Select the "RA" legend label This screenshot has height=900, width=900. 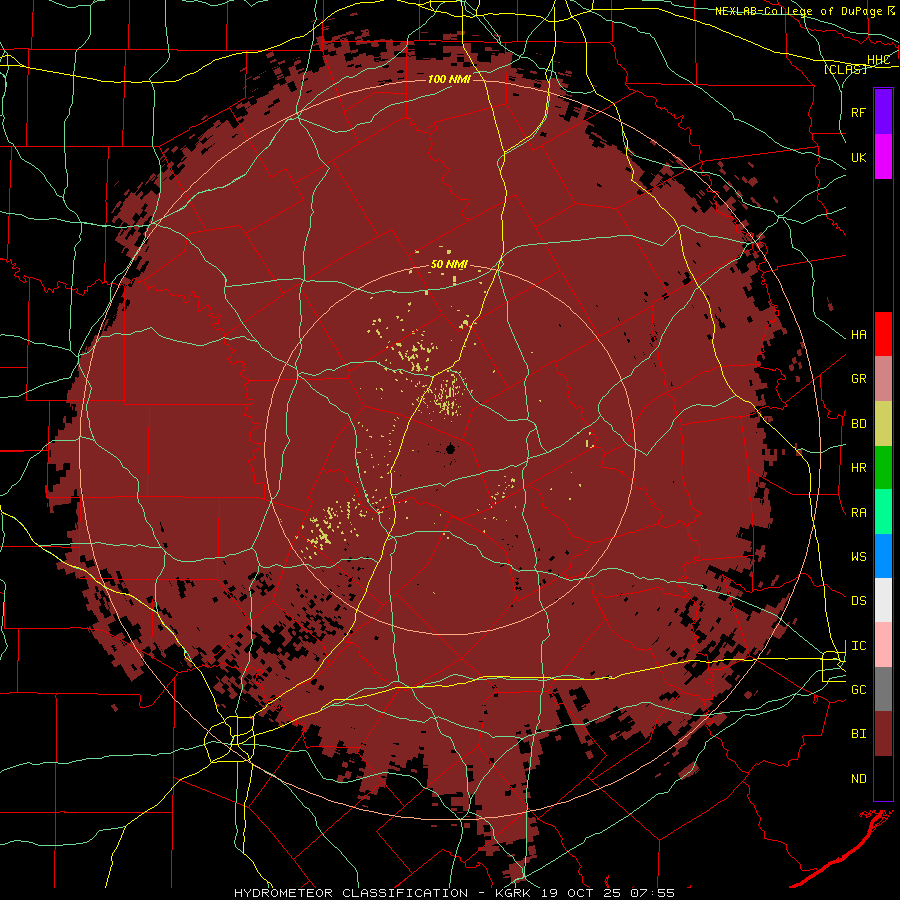pyautogui.click(x=858, y=513)
